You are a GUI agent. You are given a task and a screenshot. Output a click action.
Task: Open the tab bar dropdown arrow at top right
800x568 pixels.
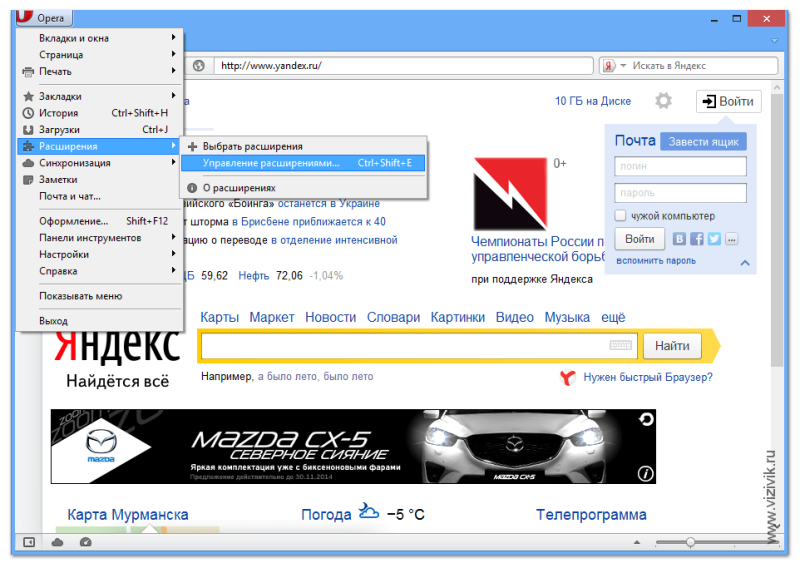(774, 40)
